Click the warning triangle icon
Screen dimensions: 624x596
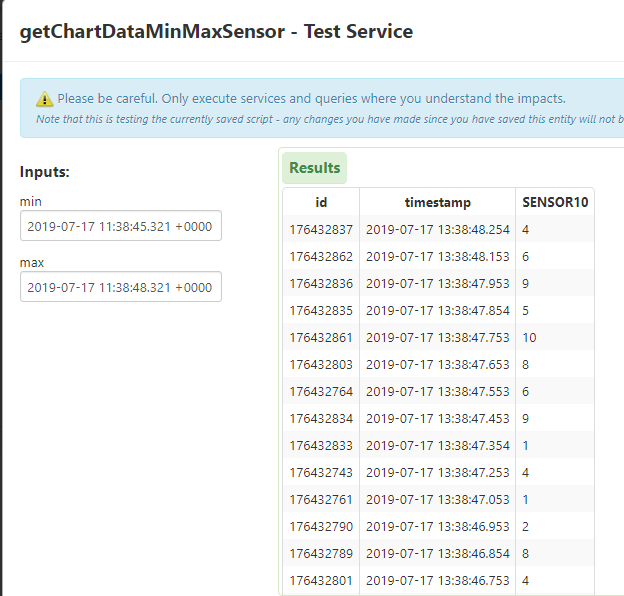tap(45, 99)
